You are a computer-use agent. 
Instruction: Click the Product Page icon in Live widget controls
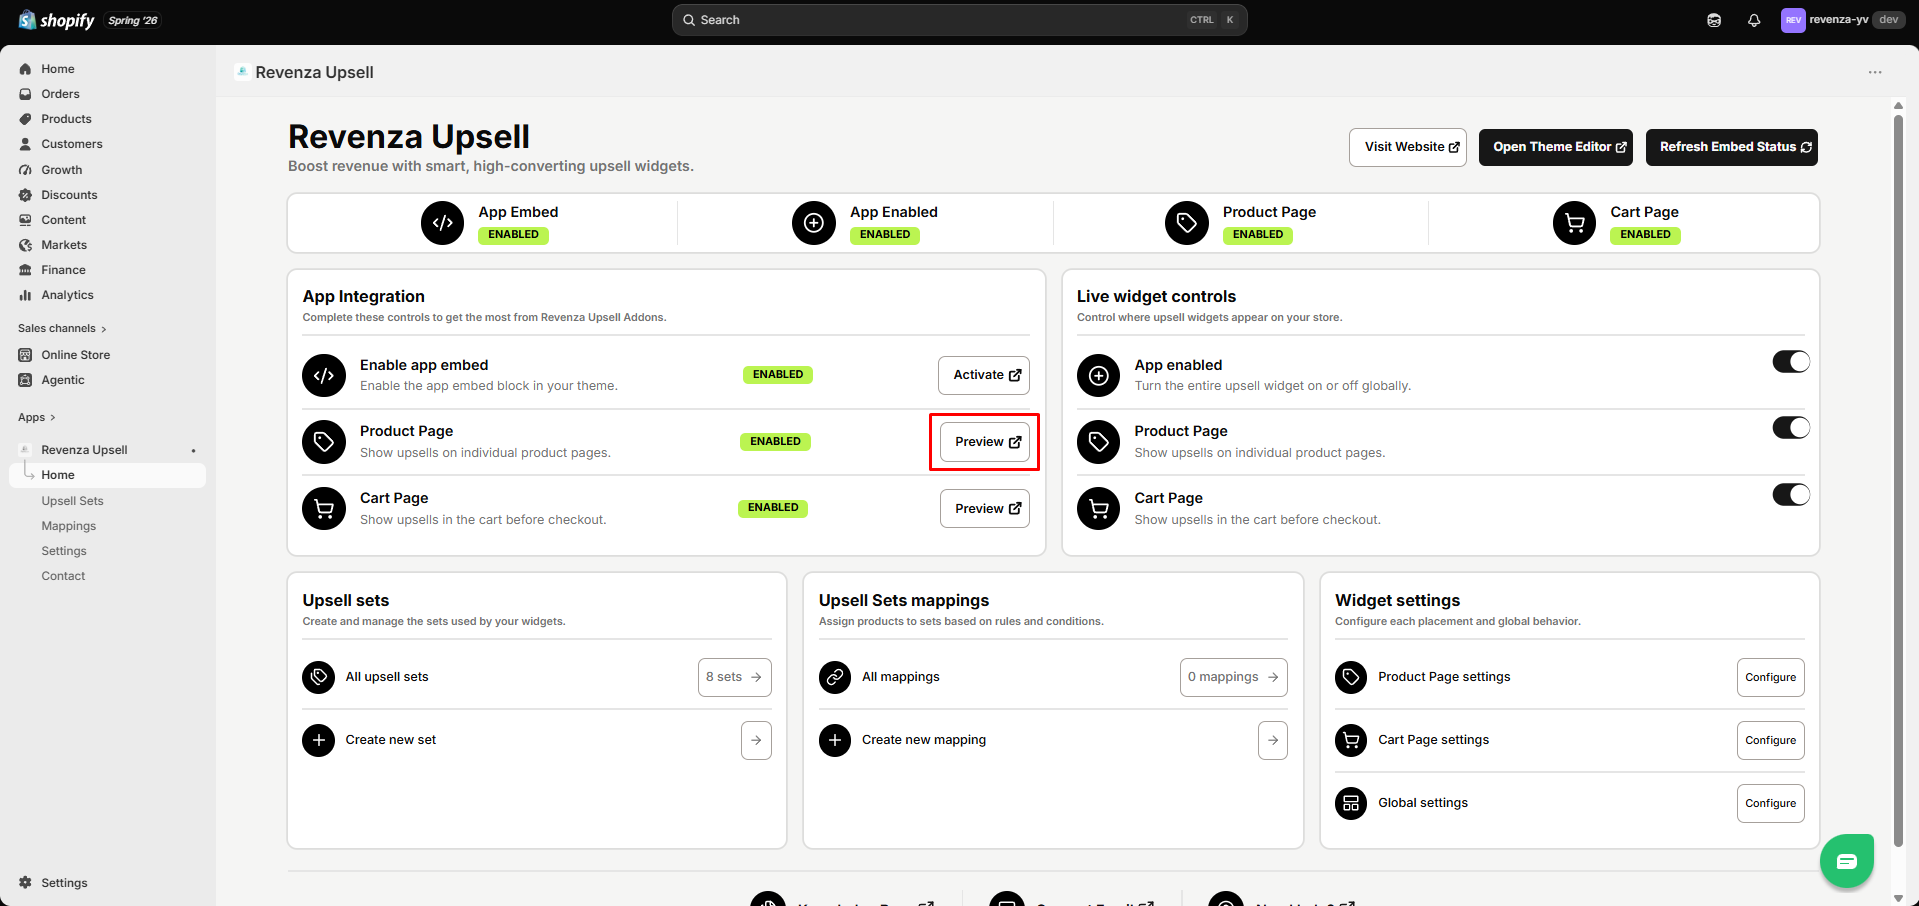[x=1099, y=442]
